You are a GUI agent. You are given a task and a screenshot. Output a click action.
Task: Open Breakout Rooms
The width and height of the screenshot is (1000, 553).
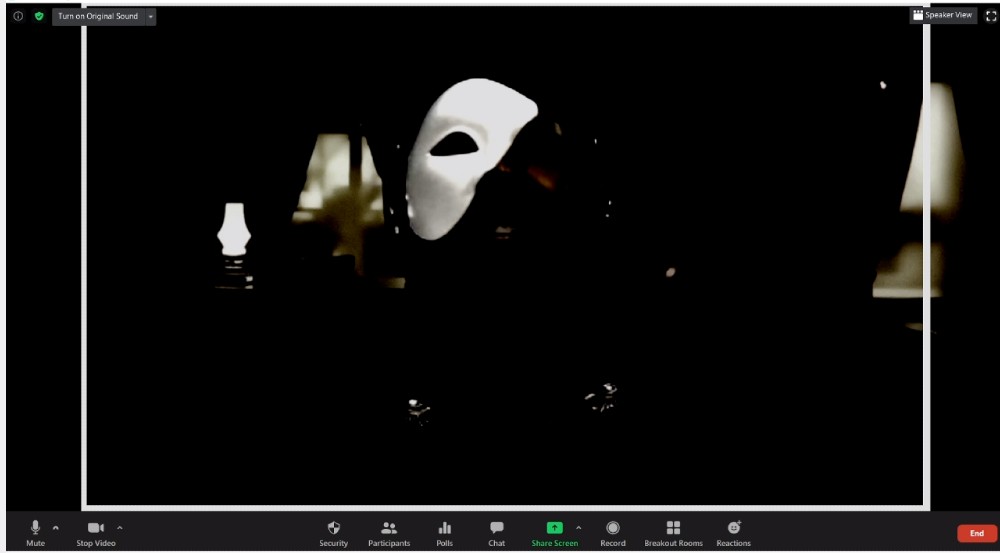tap(673, 534)
